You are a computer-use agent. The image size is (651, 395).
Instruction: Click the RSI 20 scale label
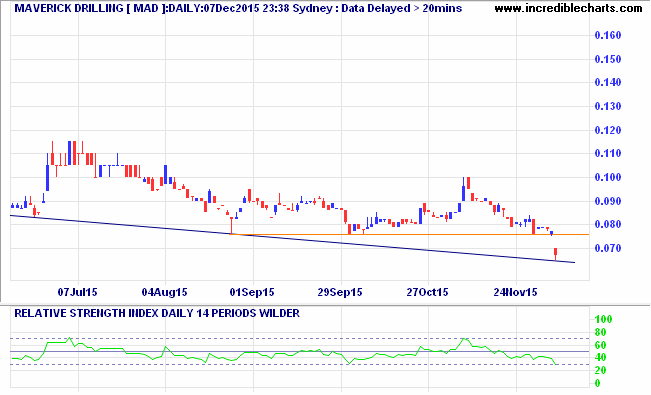pos(600,370)
